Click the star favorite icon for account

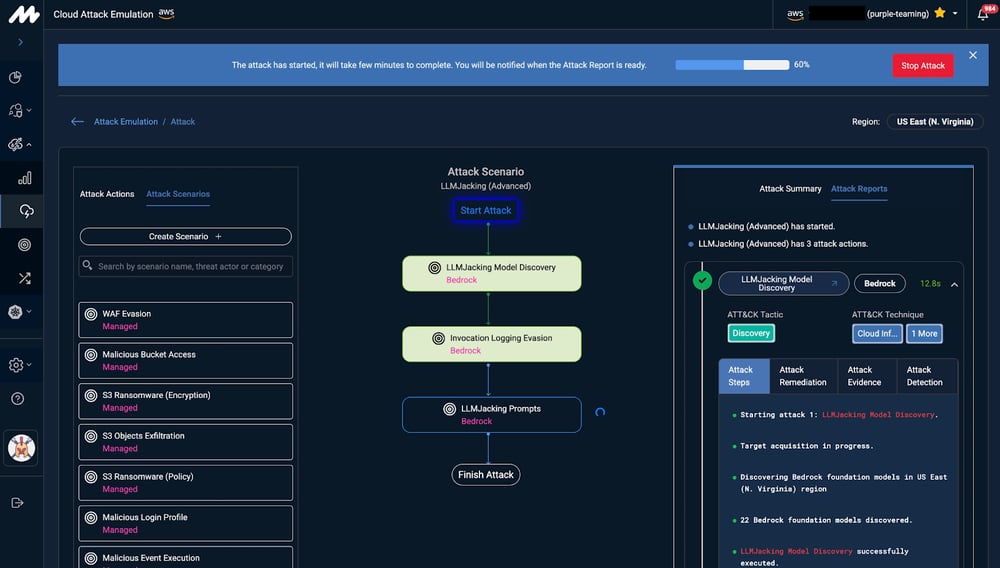pos(938,14)
